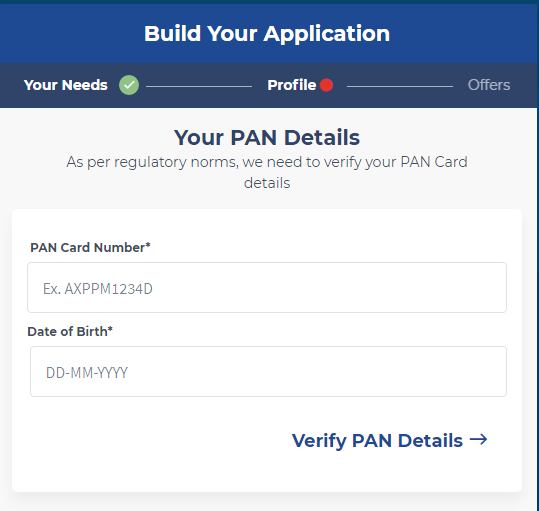Click the asterisk on PAN Card Number label

click(148, 245)
